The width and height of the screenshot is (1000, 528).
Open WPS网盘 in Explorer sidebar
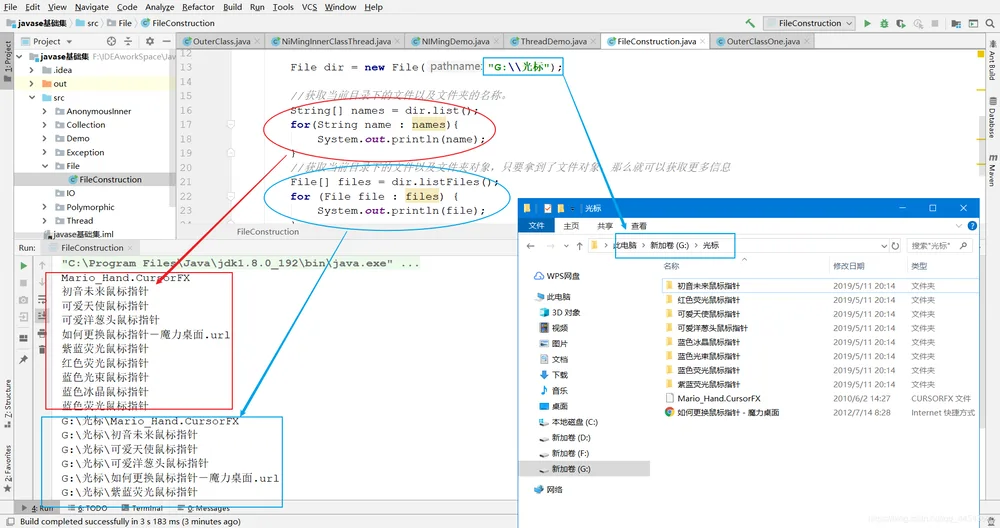557,276
